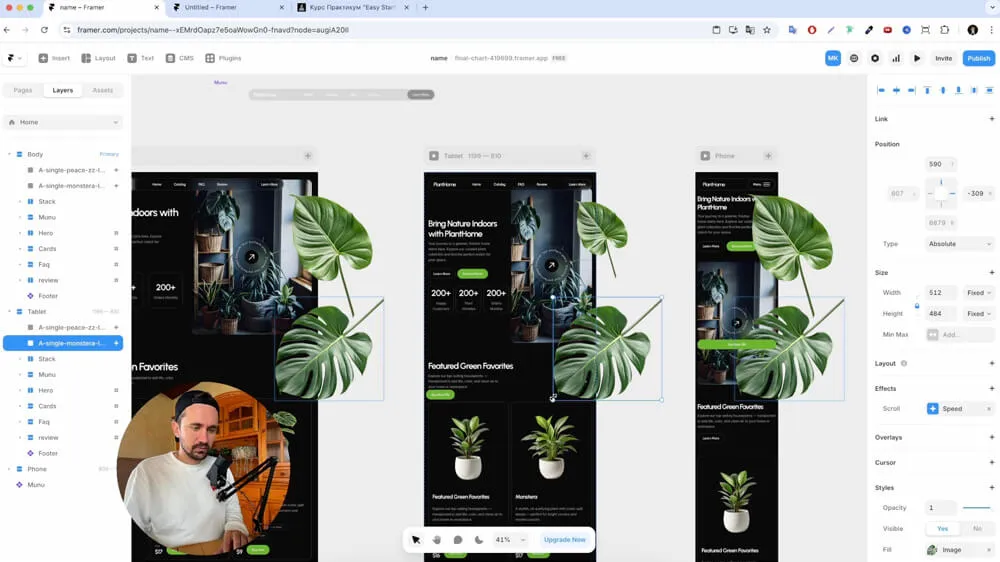Click the right position field -309
The width and height of the screenshot is (1000, 562).
(979, 193)
